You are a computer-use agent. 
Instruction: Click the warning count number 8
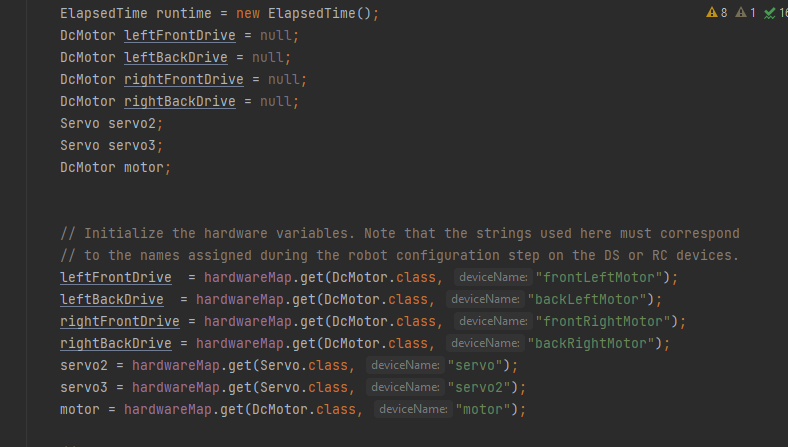(724, 13)
